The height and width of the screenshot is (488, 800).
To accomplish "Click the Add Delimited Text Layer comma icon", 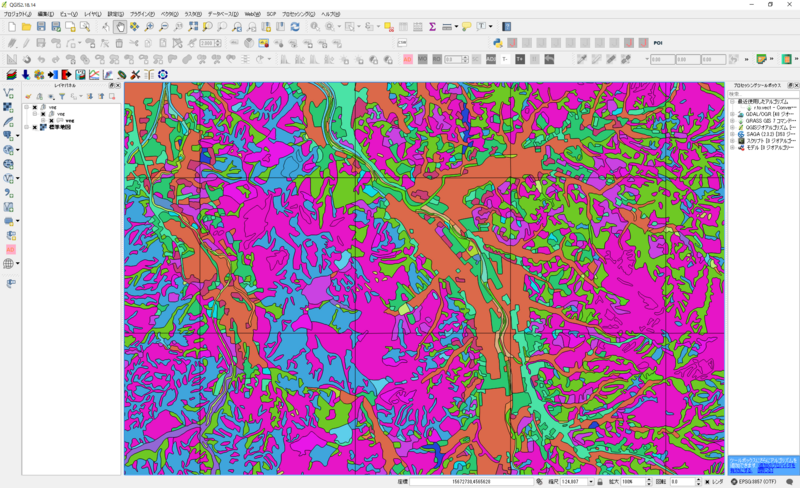I will 8,193.
